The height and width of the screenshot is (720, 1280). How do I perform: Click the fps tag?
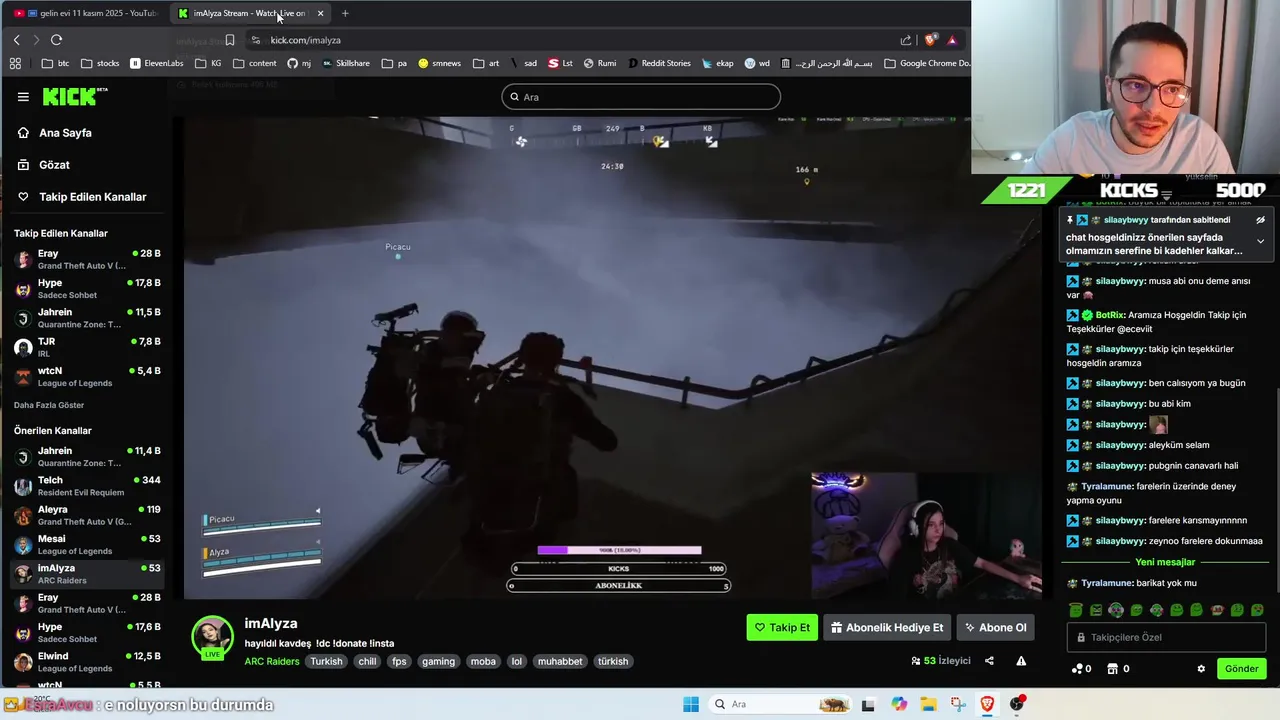[x=399, y=661]
